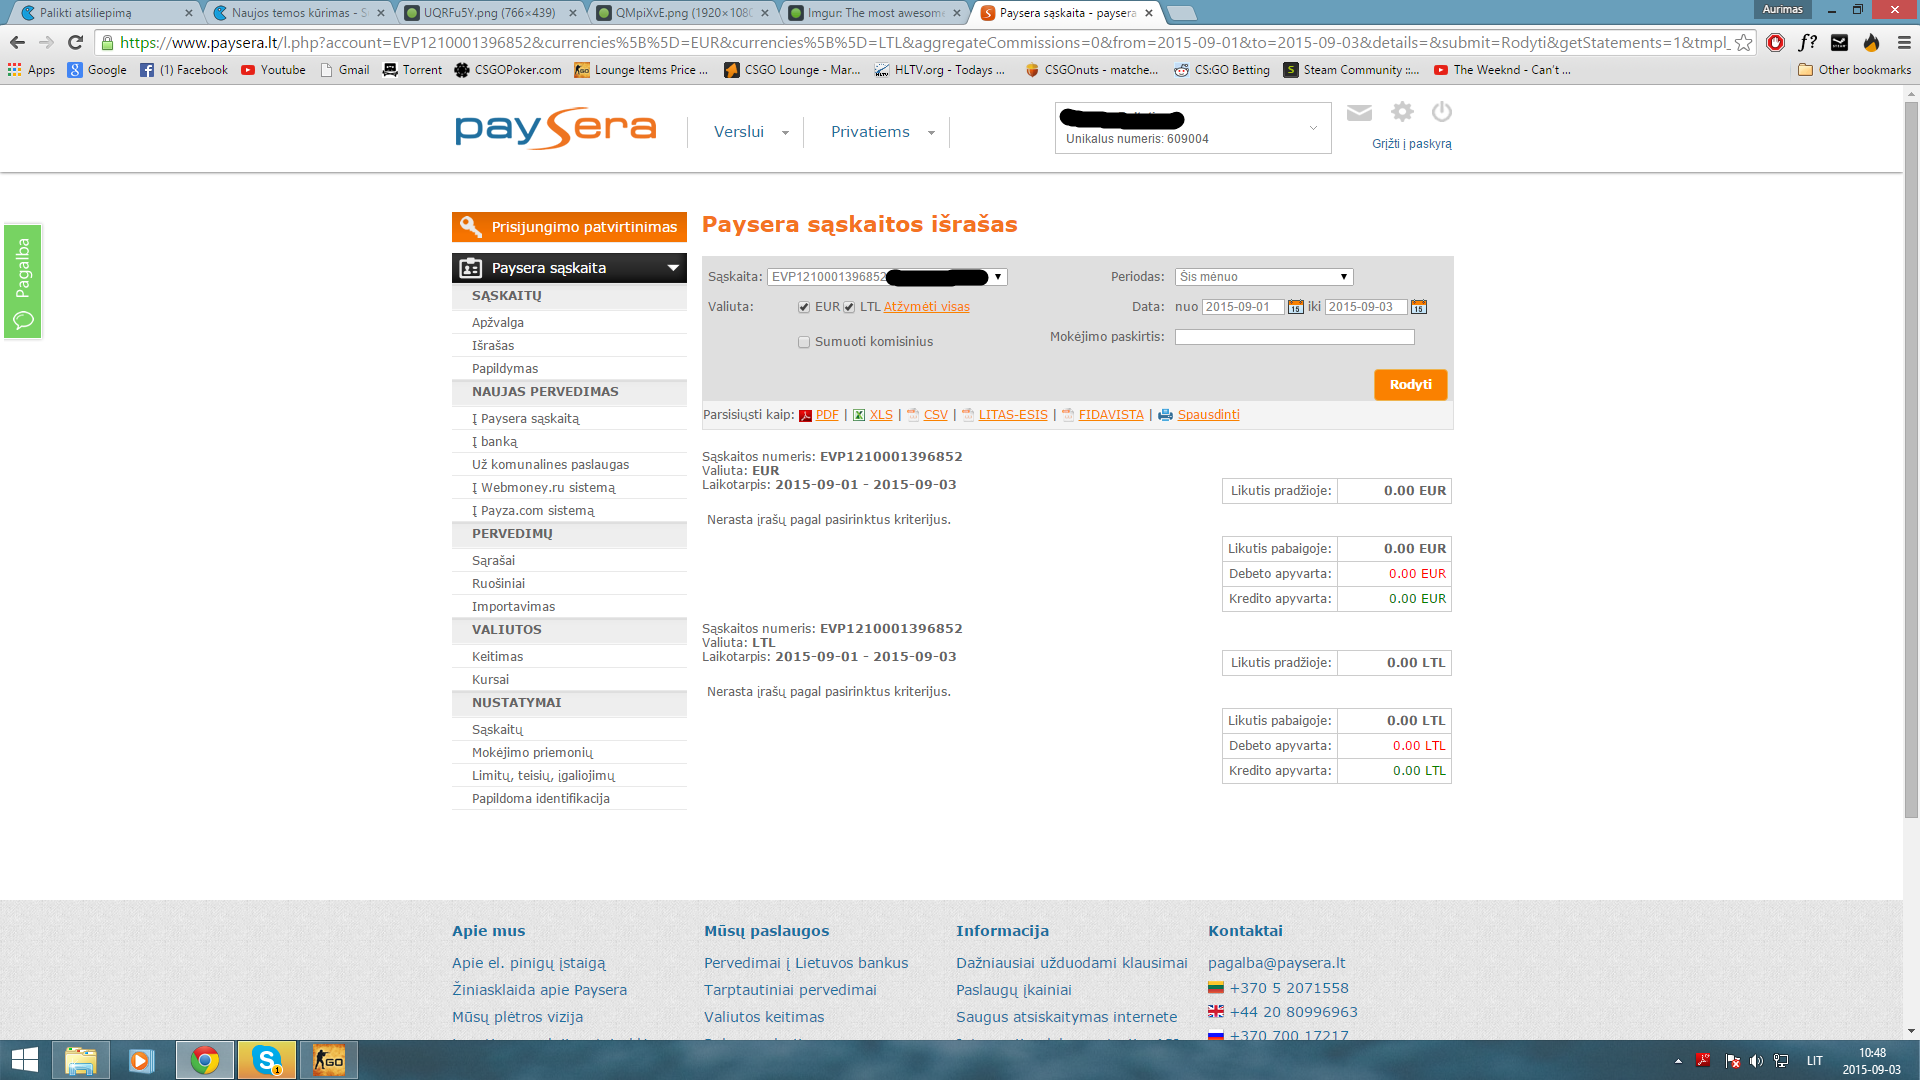This screenshot has height=1080, width=1920.
Task: Click the Chrome taskbar icon
Action: coord(205,1060)
